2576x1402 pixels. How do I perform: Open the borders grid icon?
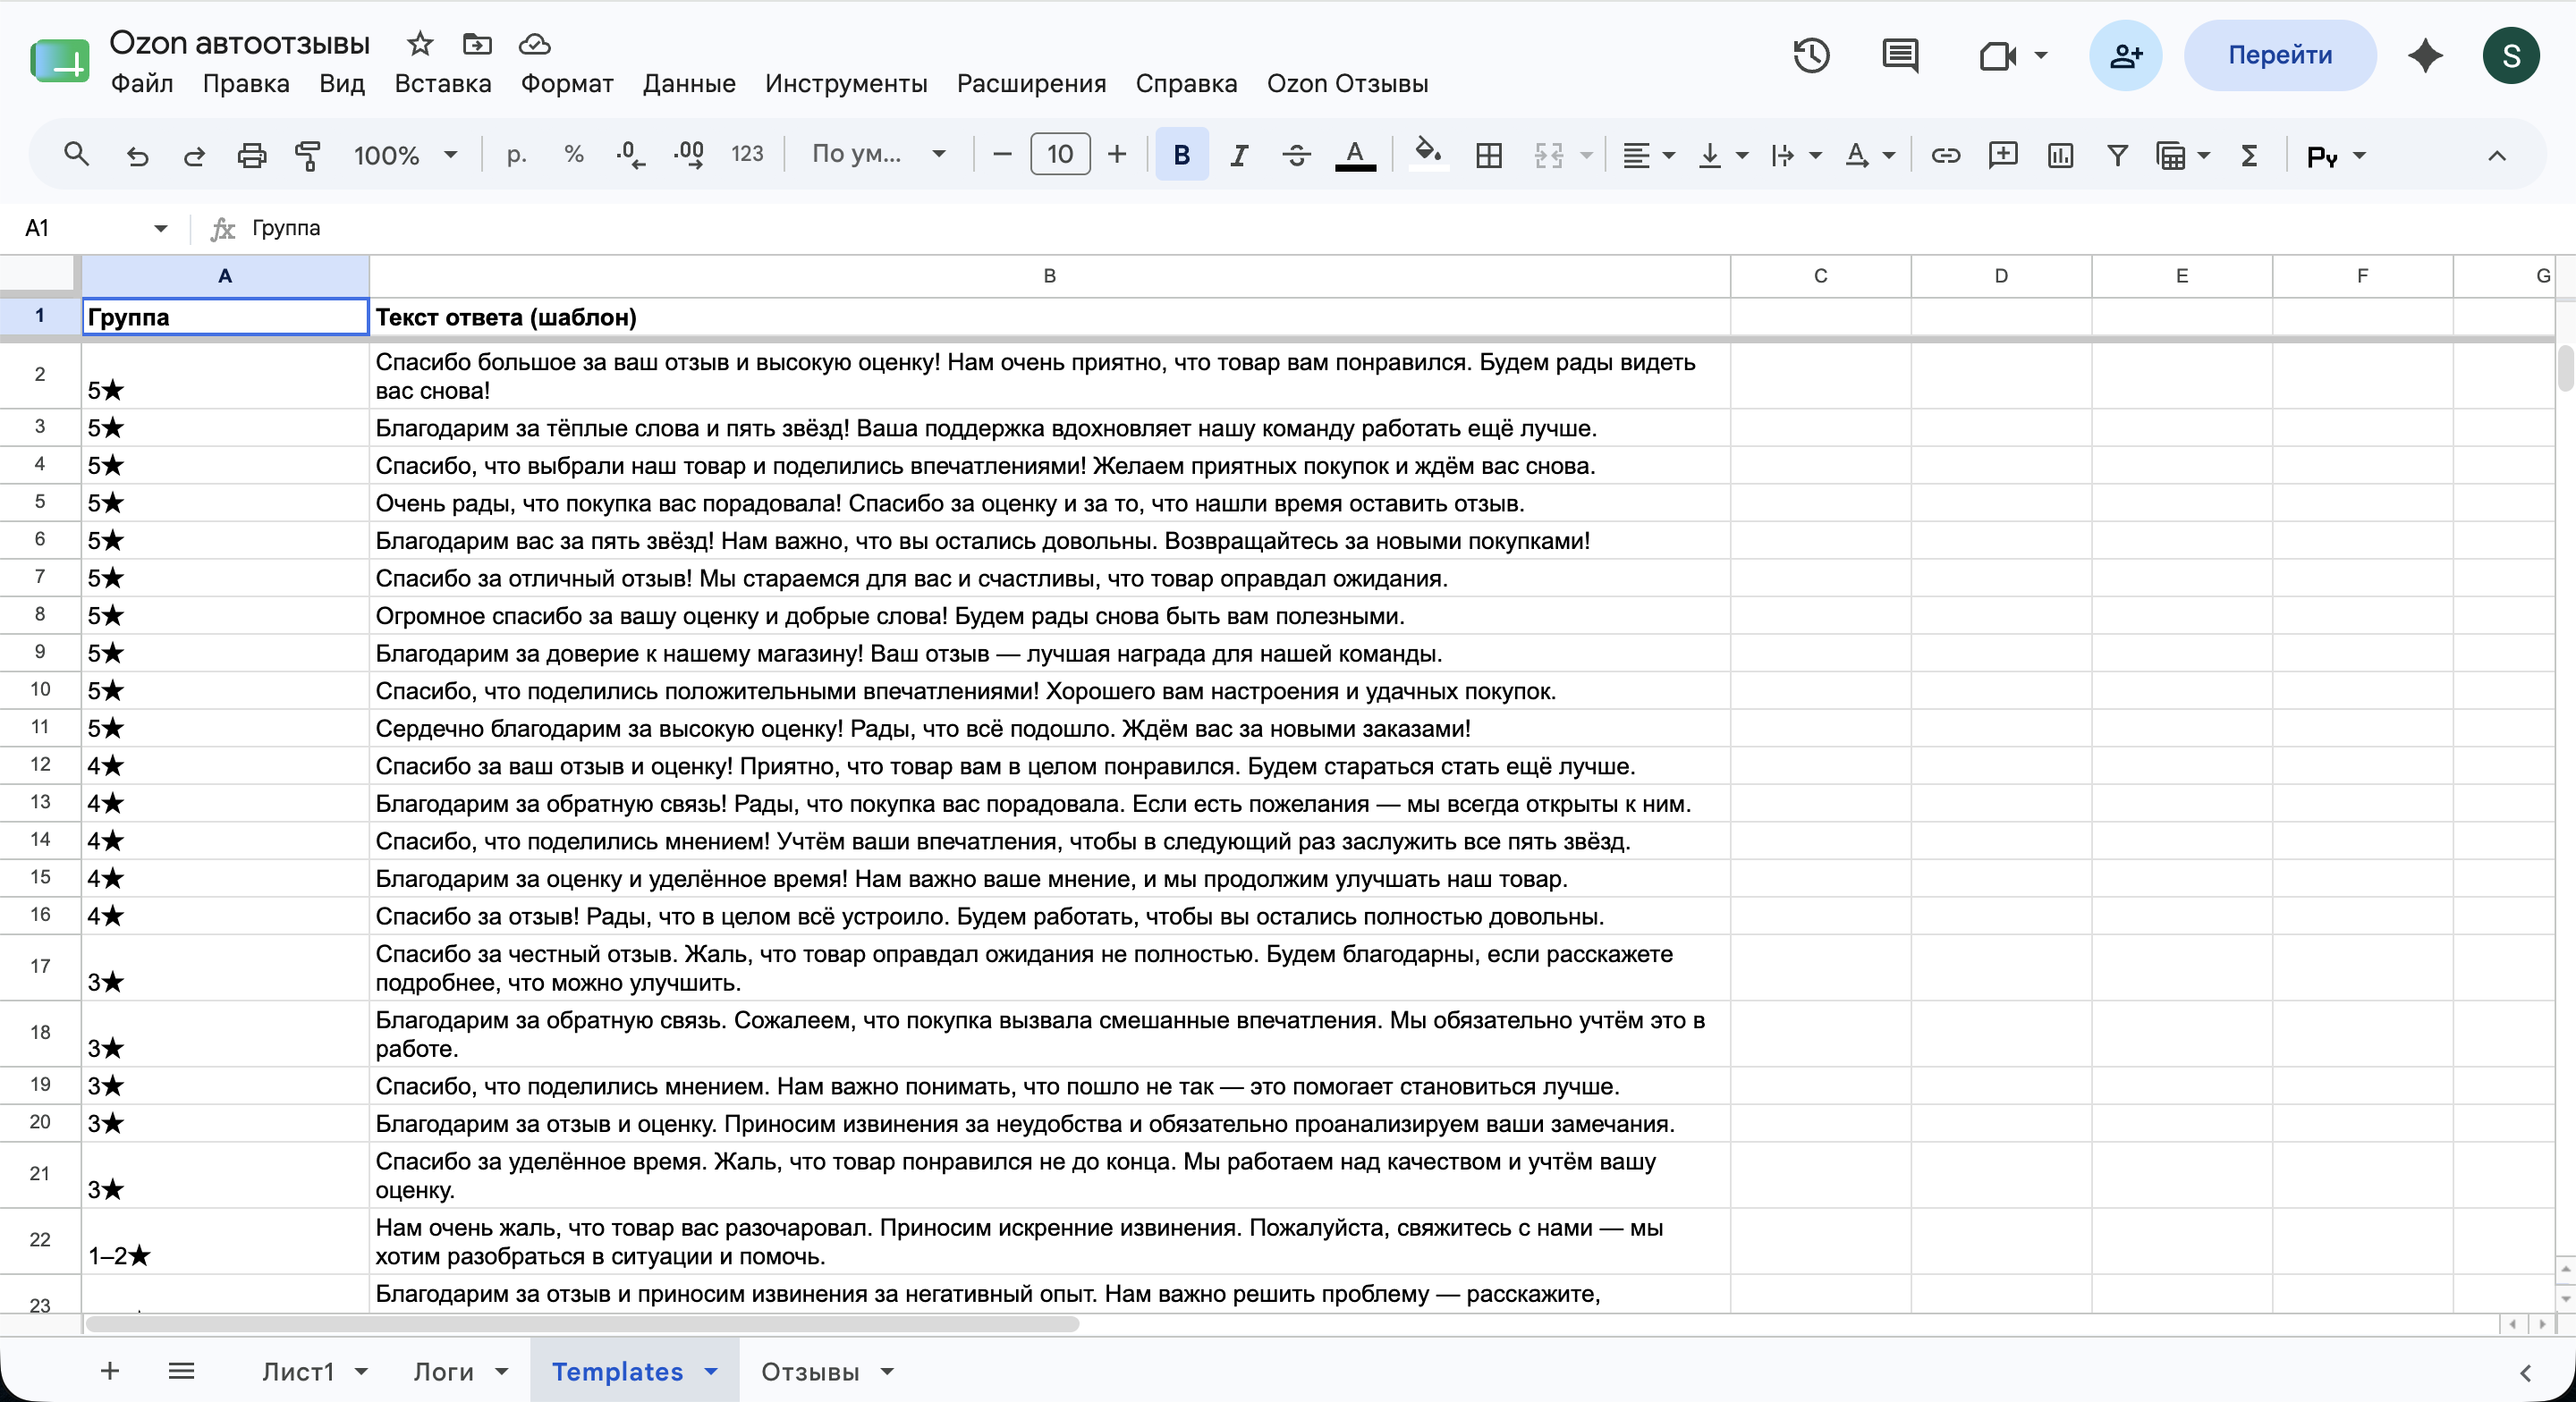click(x=1489, y=155)
